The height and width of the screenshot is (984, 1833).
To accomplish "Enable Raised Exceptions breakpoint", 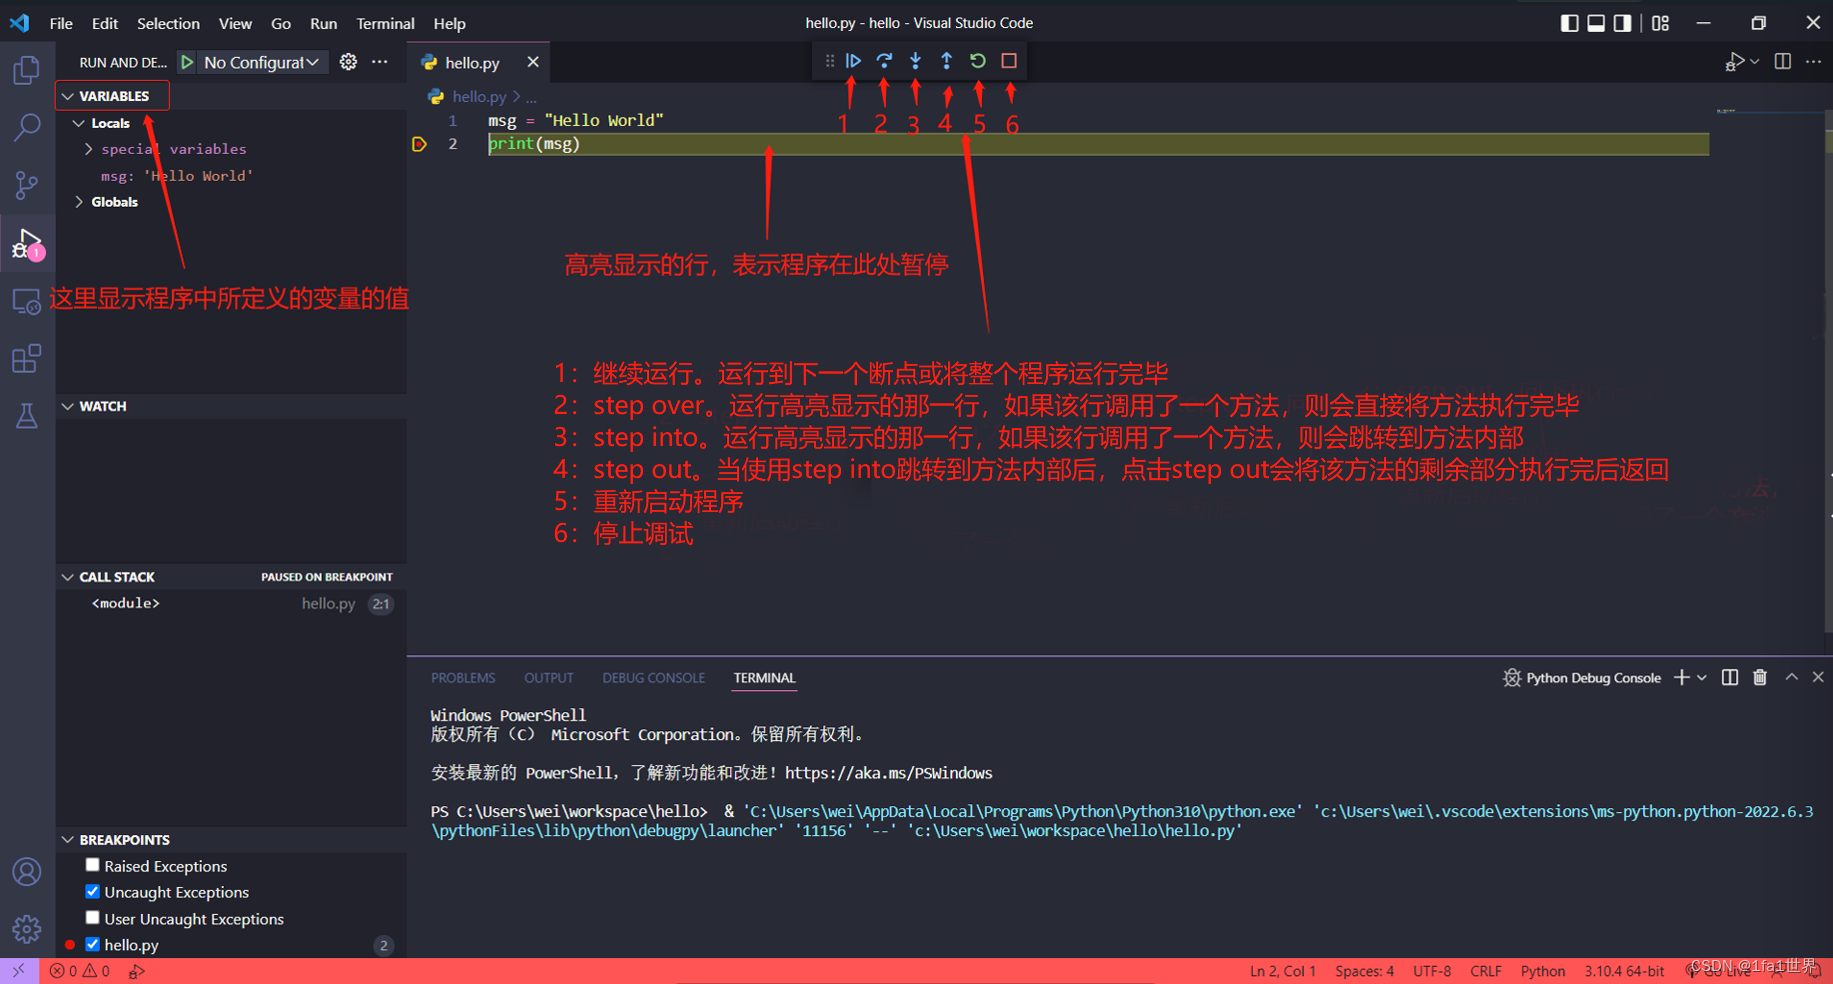I will click(x=93, y=865).
